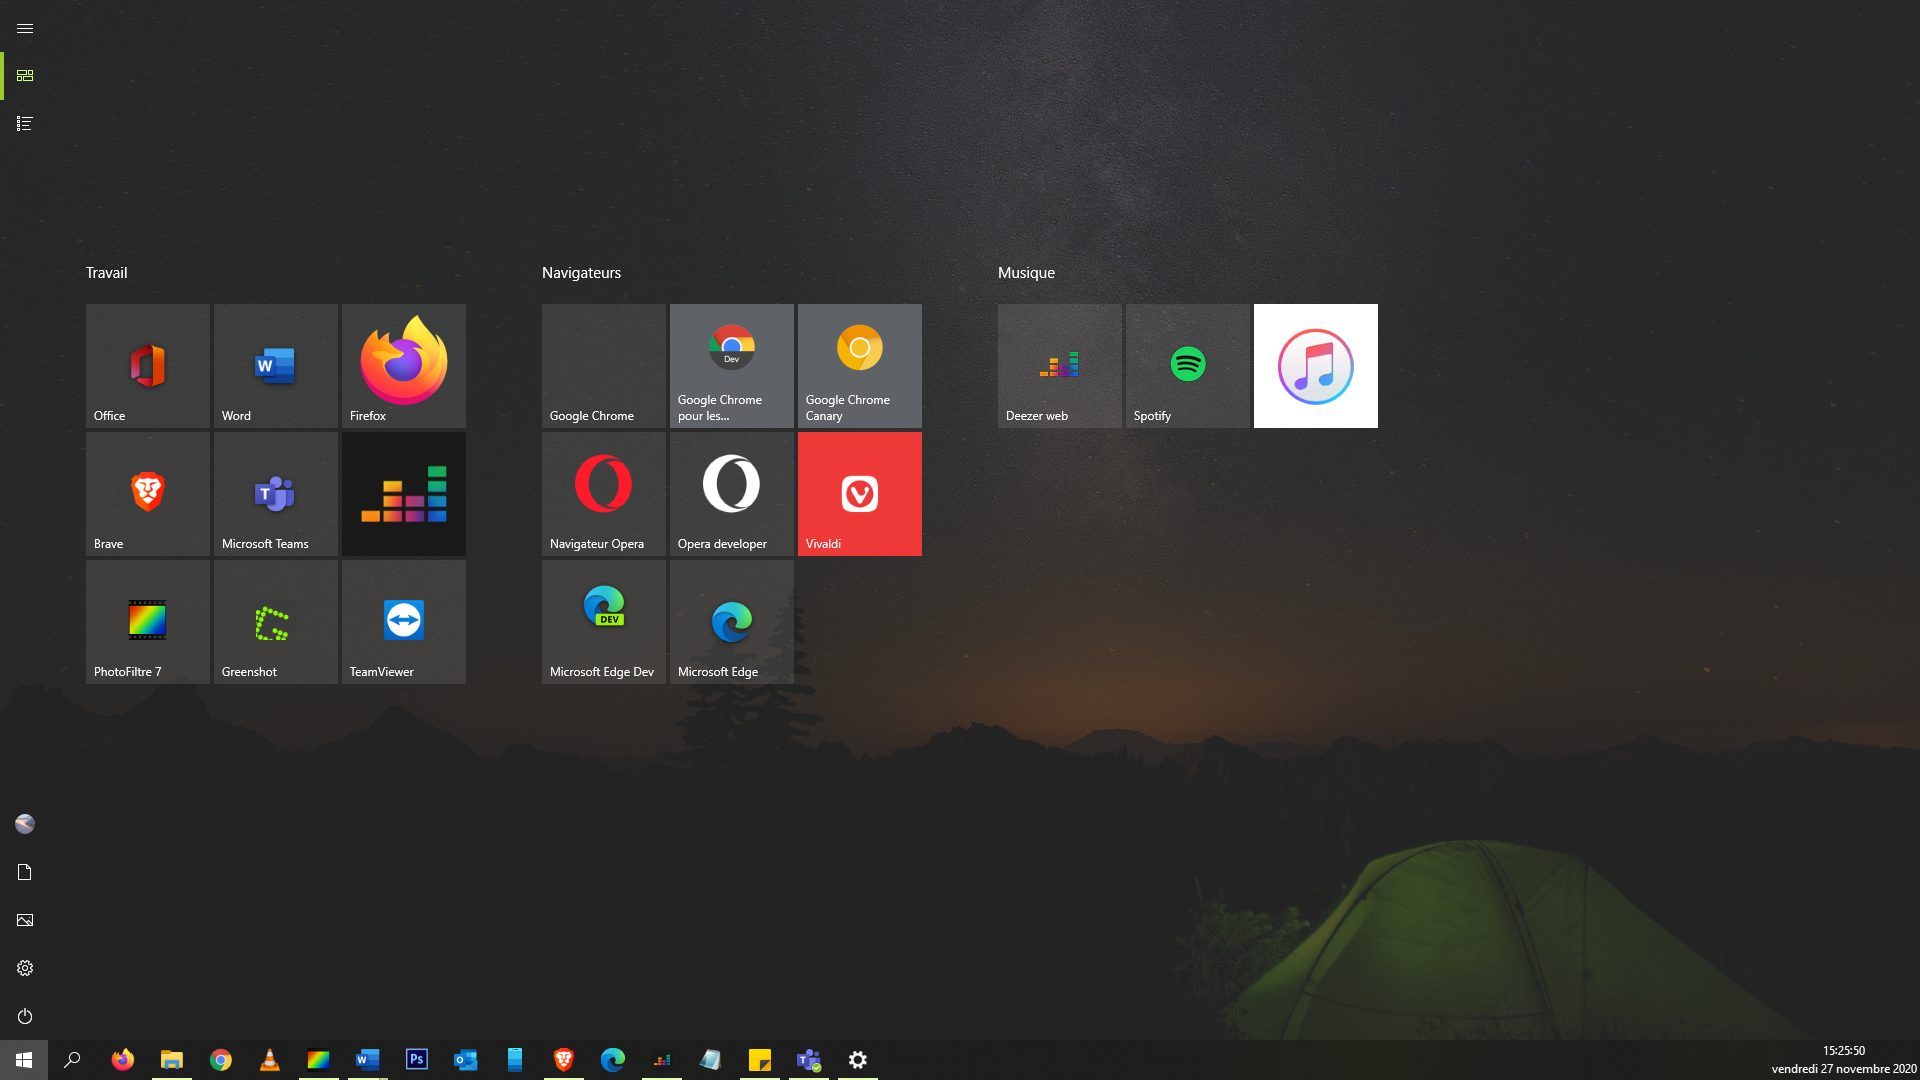Expand the Start menu hamburger navigation
The height and width of the screenshot is (1080, 1920).
click(x=25, y=28)
